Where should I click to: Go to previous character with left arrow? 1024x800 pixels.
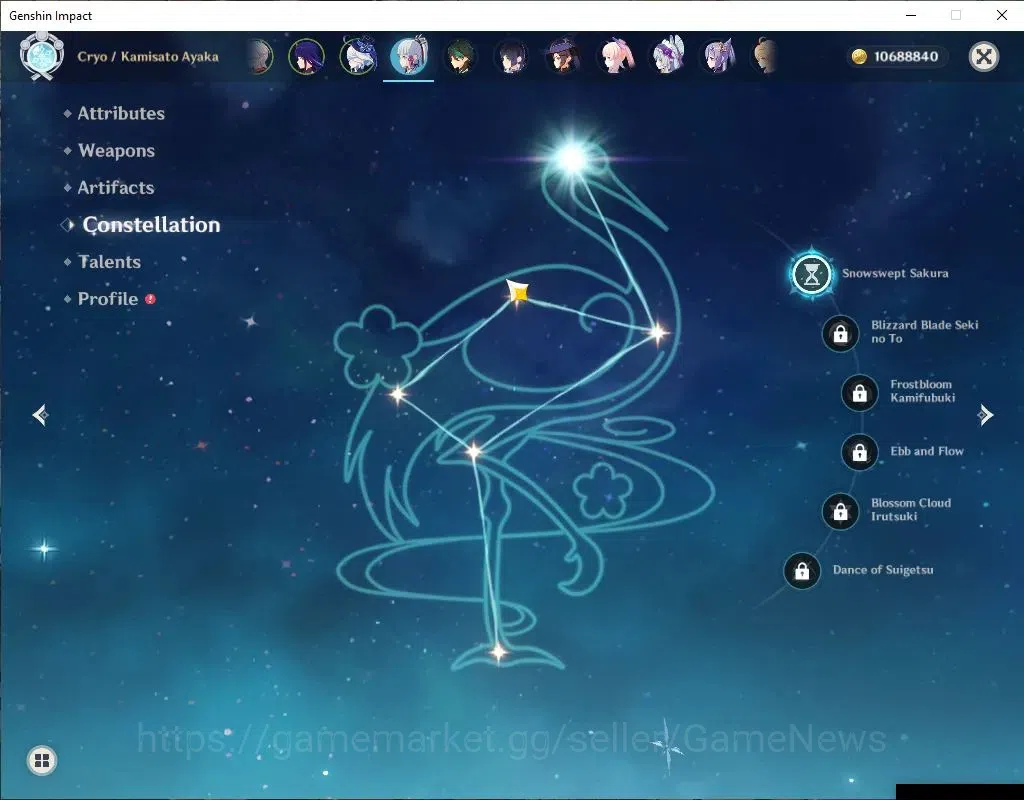point(41,415)
